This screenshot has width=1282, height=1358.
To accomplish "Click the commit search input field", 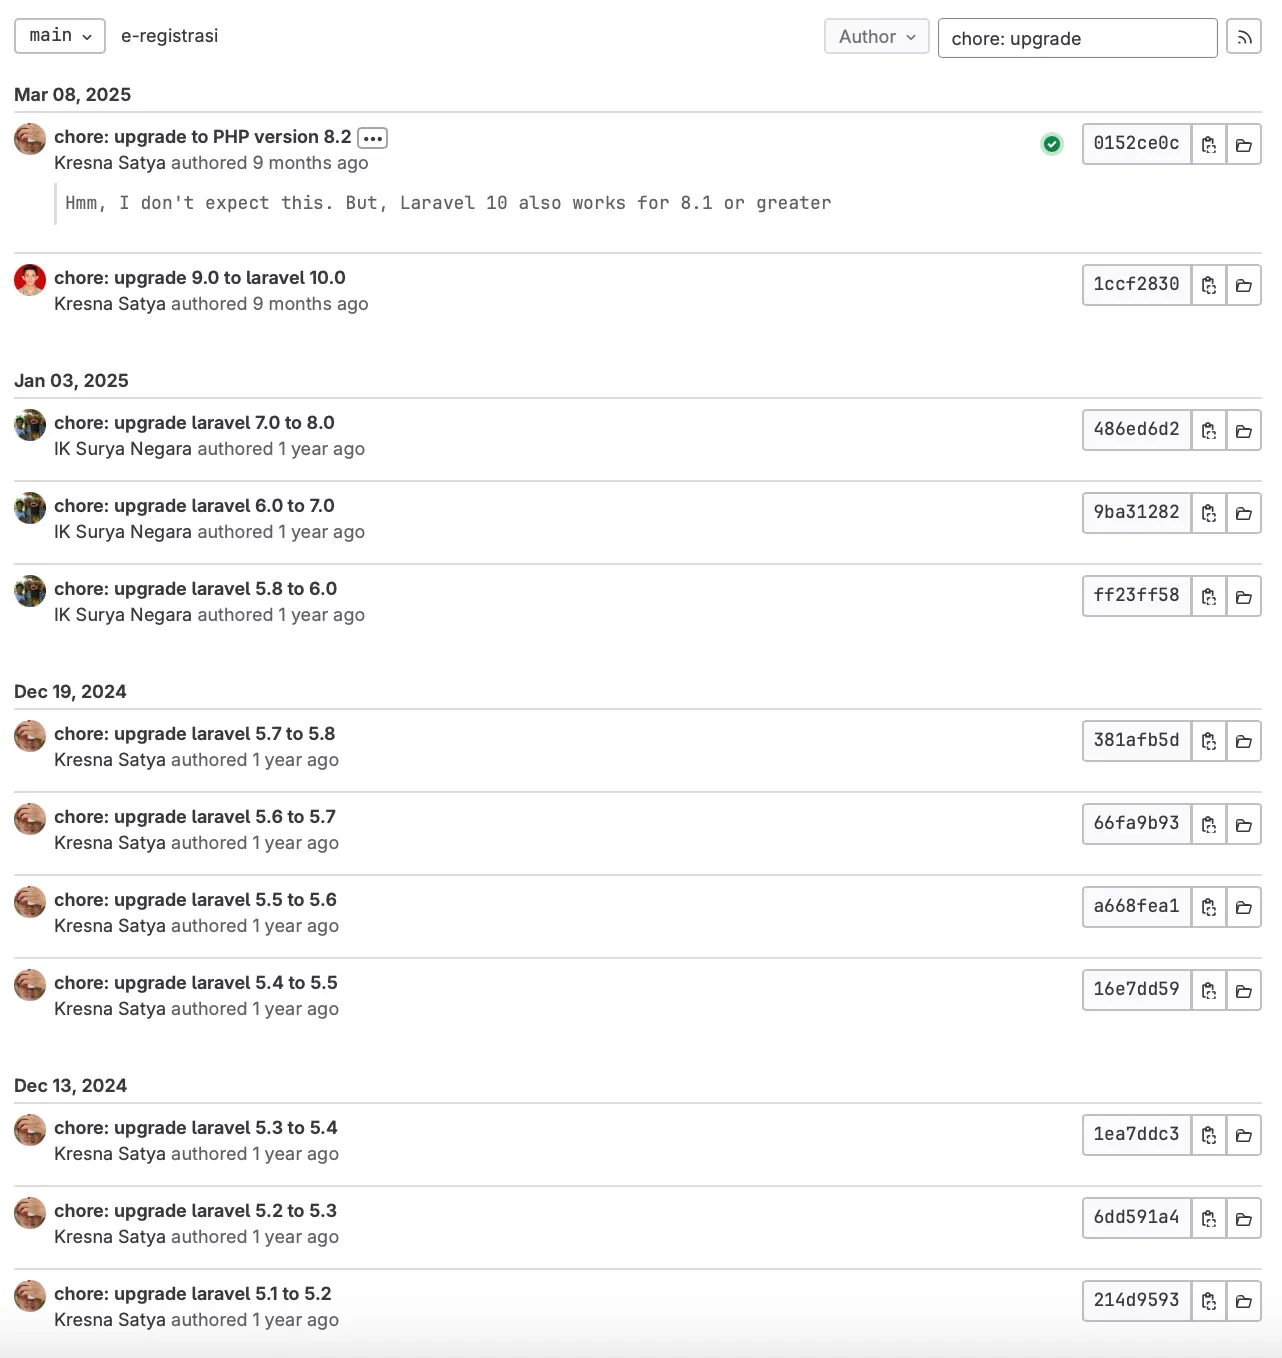I will click(x=1077, y=38).
